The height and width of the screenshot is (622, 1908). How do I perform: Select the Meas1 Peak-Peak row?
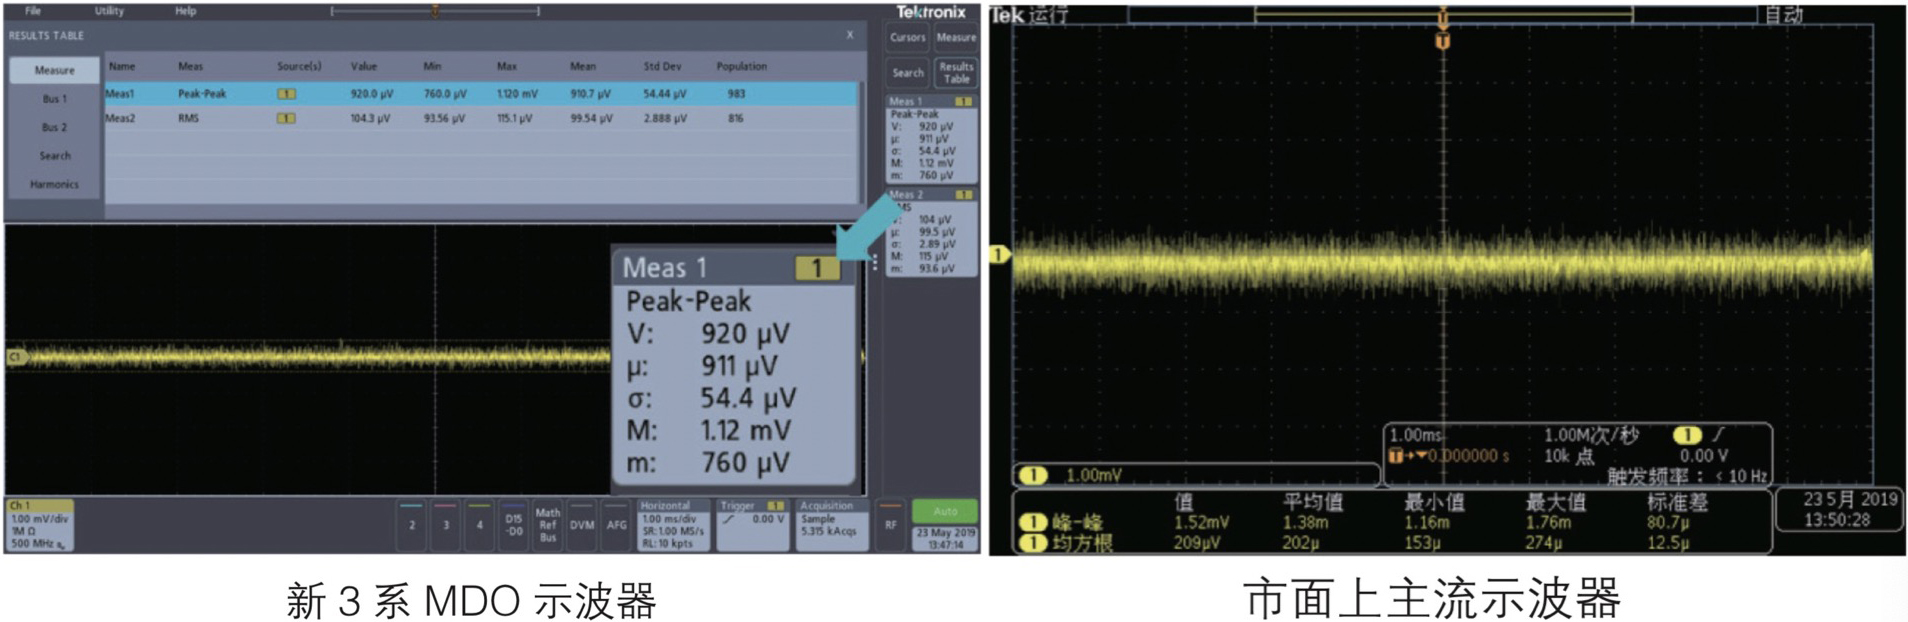coord(481,94)
